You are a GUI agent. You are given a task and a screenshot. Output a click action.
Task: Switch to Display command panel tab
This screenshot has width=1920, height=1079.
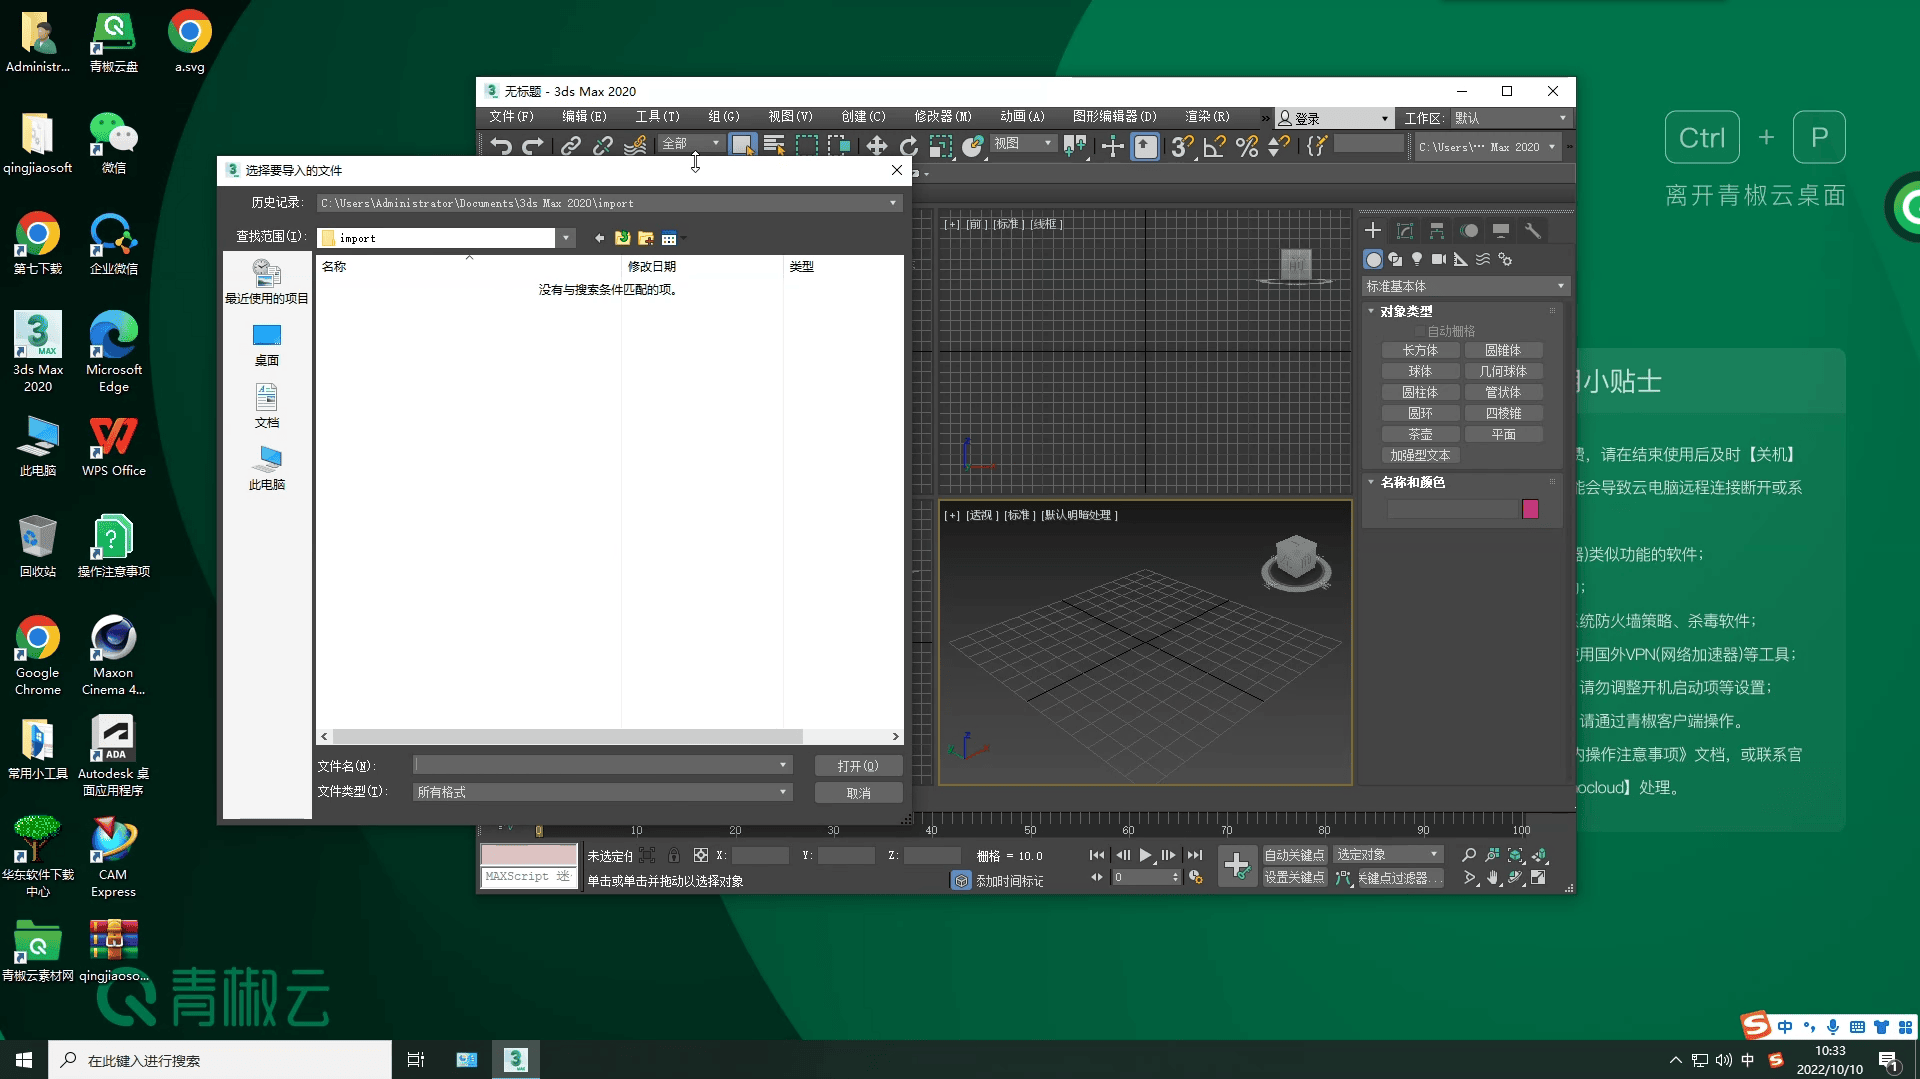click(x=1501, y=231)
